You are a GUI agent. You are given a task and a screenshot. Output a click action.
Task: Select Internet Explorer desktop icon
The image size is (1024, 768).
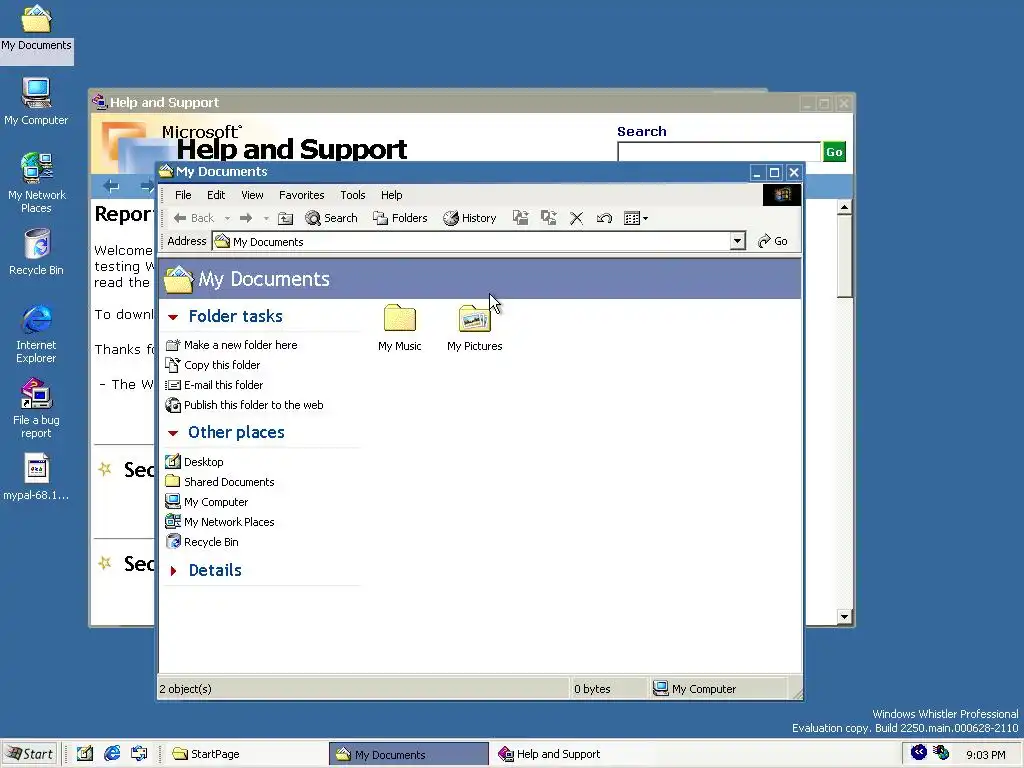click(36, 334)
